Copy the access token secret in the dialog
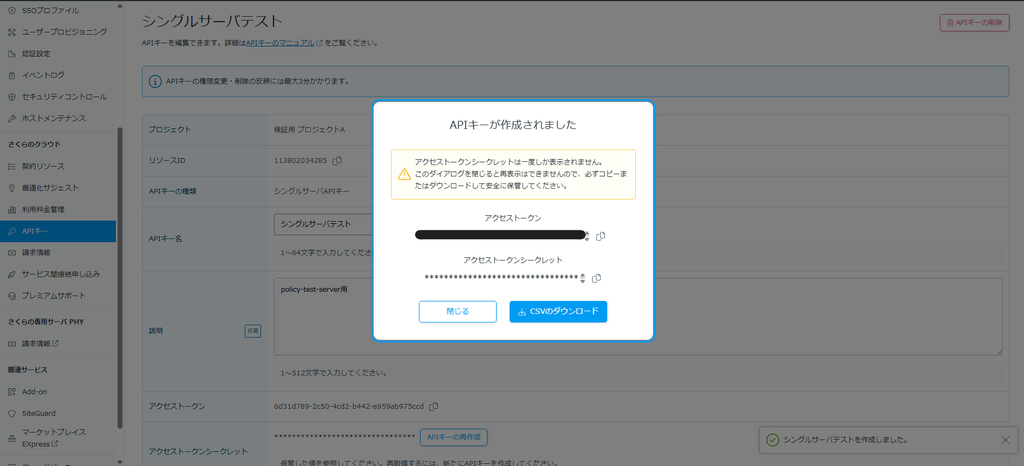Image resolution: width=1024 pixels, height=466 pixels. click(596, 278)
